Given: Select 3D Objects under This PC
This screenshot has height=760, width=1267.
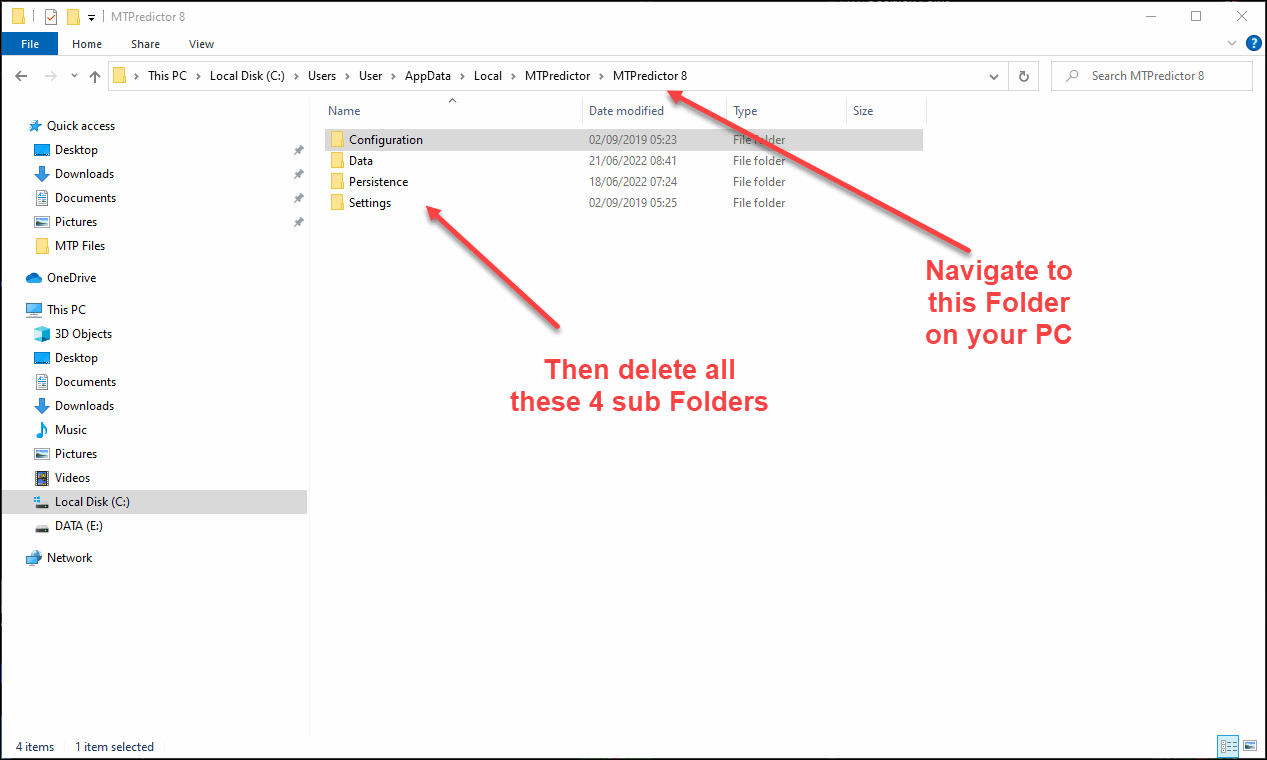Looking at the screenshot, I should [x=83, y=334].
